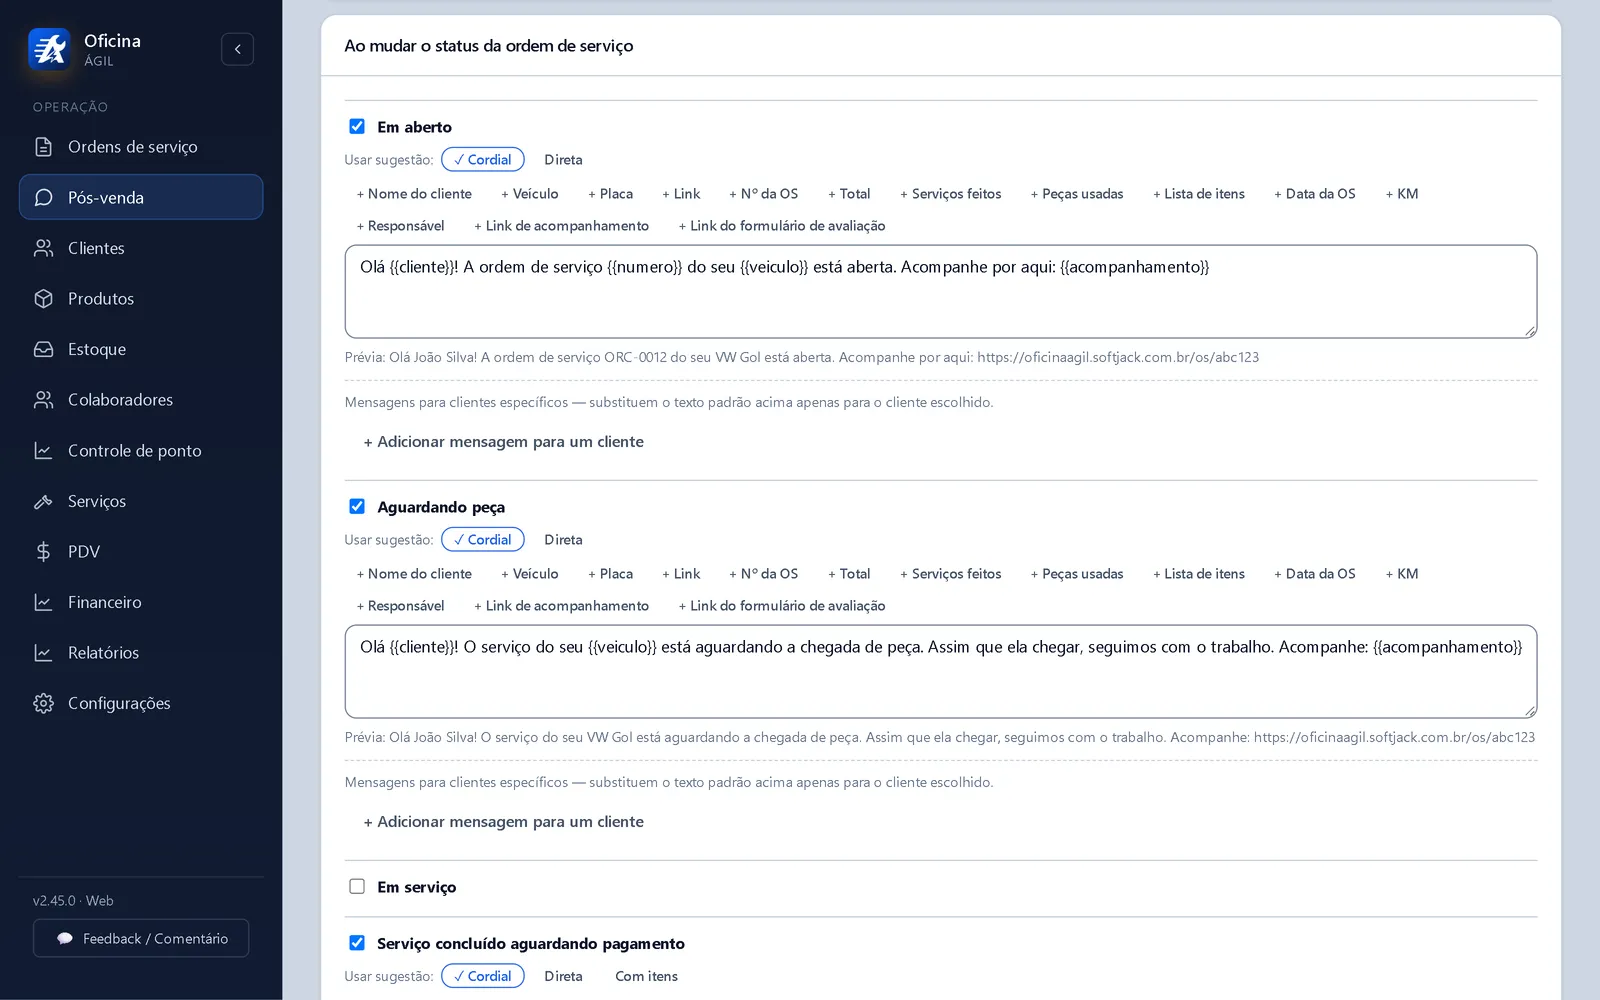Click the Financeiro chart icon

[x=43, y=602]
